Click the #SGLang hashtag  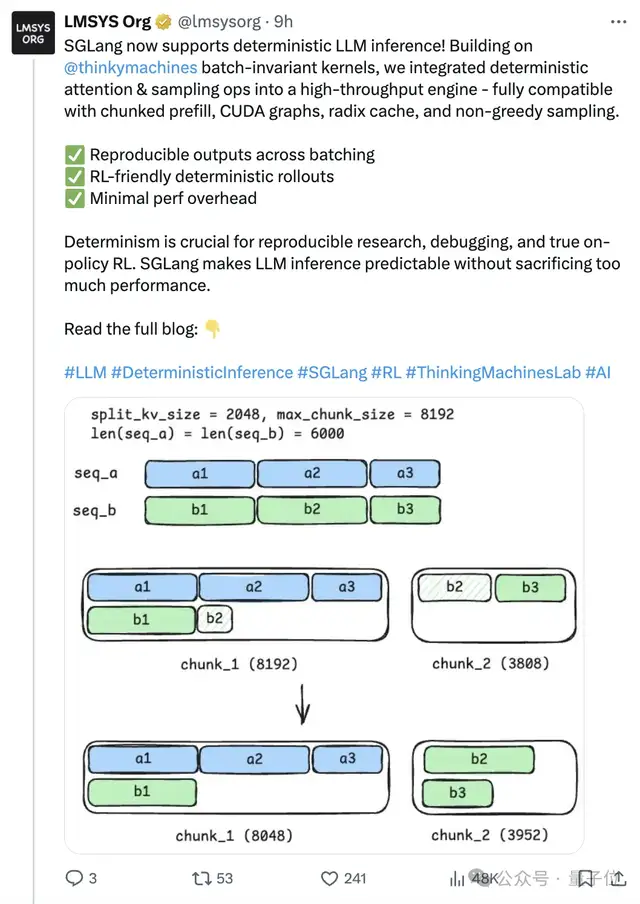(331, 373)
